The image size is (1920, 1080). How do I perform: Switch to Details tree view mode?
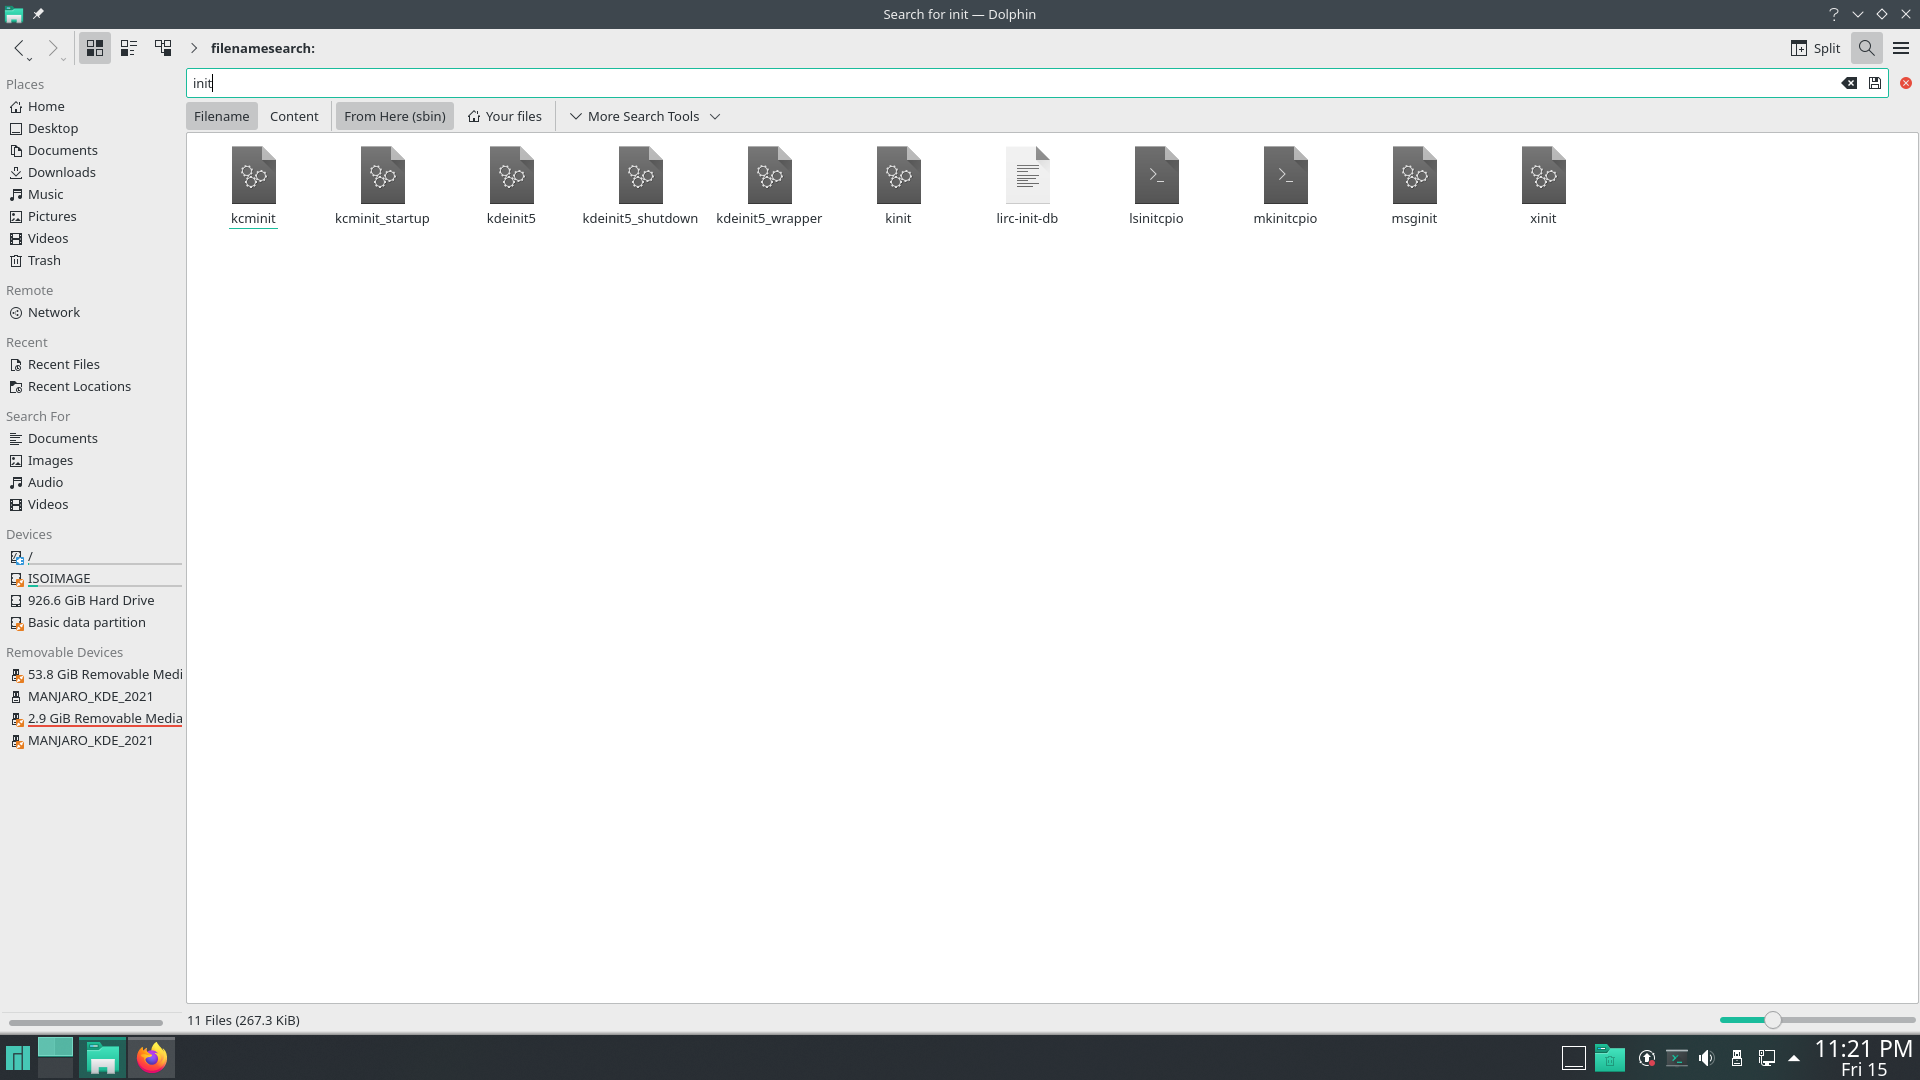click(163, 48)
